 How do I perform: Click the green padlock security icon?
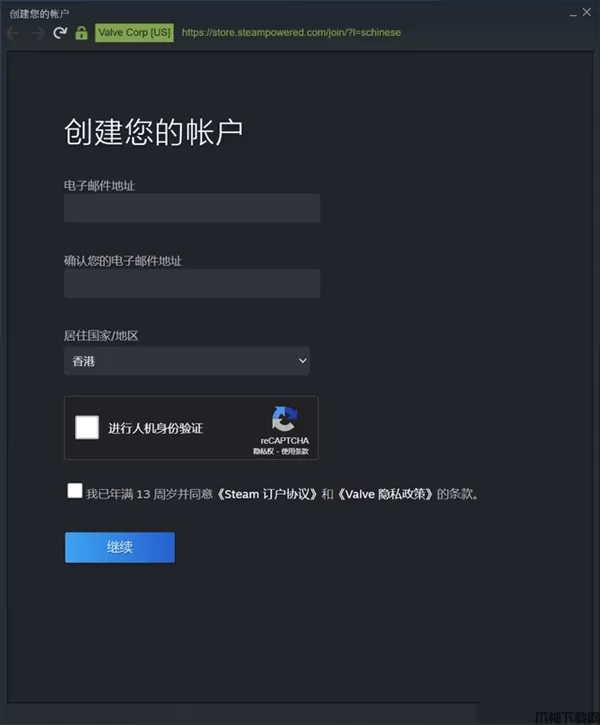pos(81,33)
